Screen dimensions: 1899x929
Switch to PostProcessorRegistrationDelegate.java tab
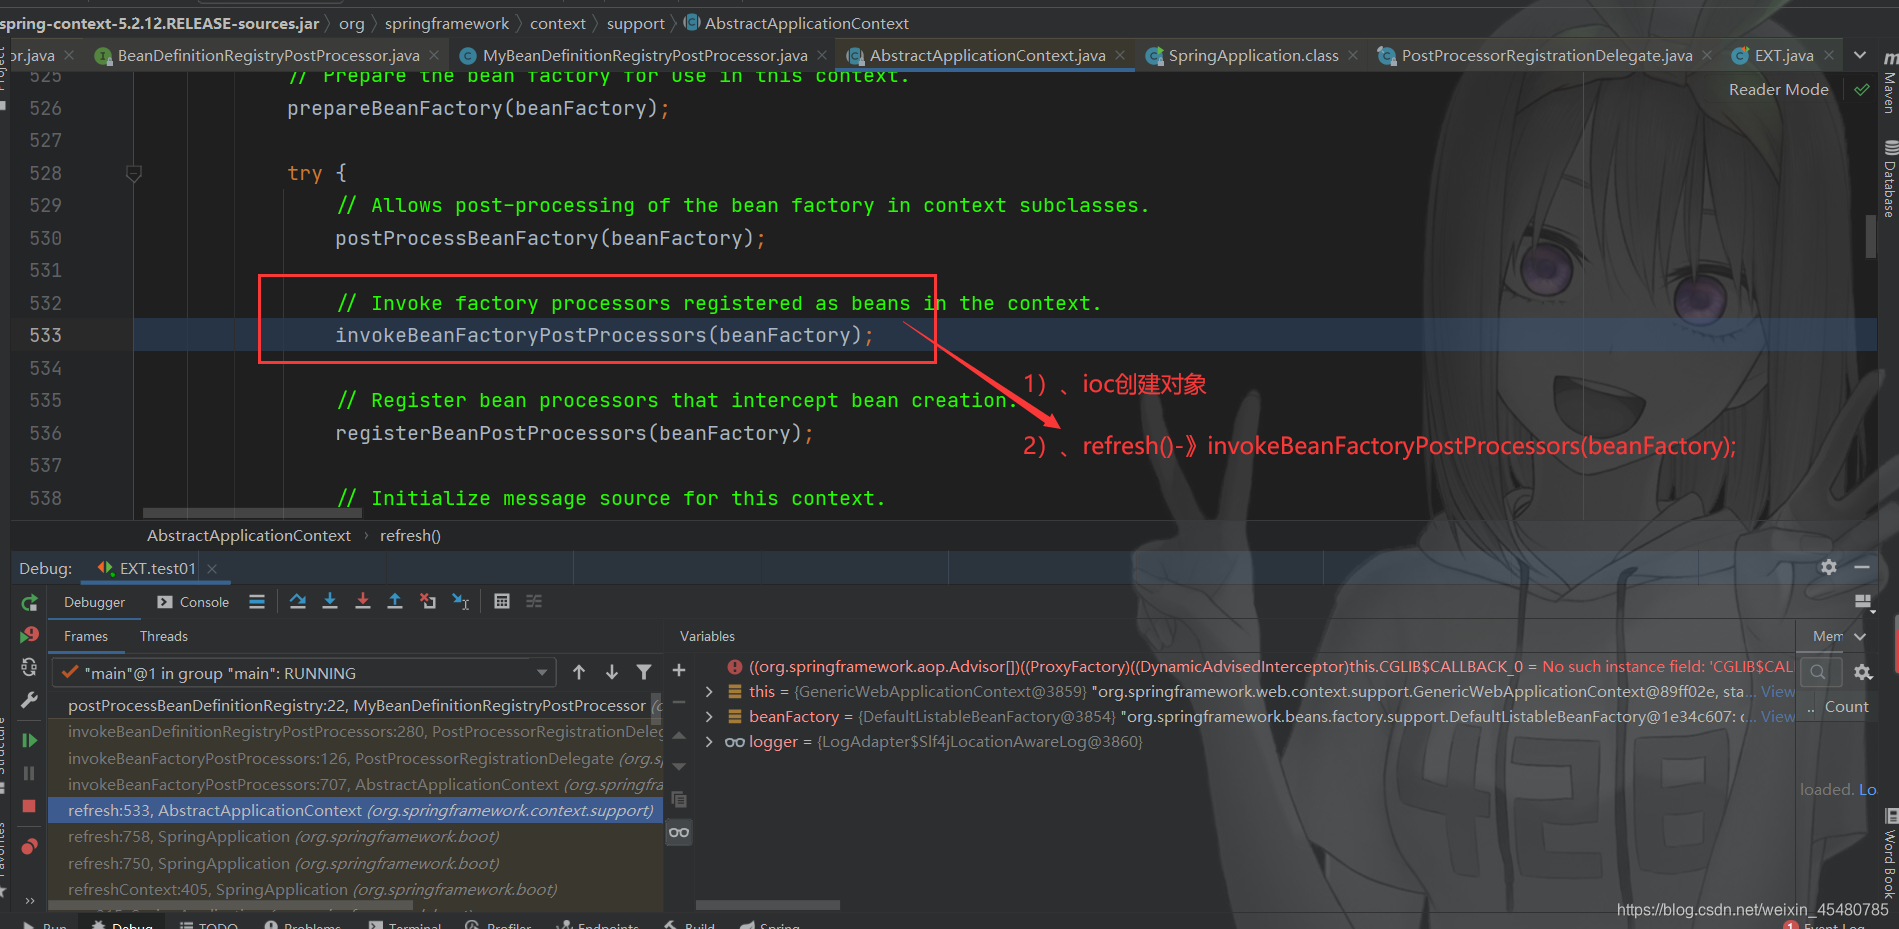click(1547, 55)
